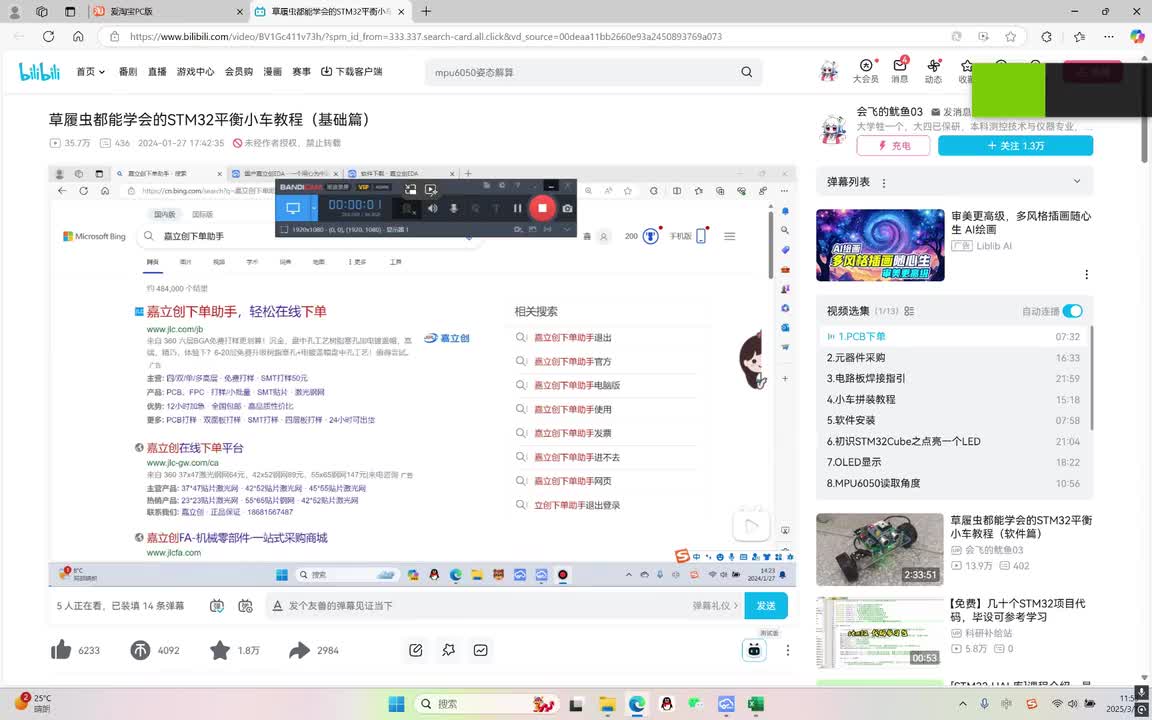Play episode 5.软件安装
The image size is (1152, 720).
[954, 420]
